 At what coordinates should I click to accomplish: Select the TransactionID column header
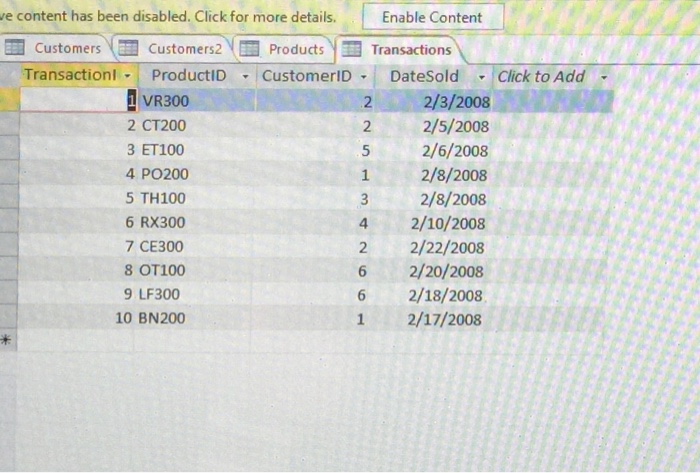pyautogui.click(x=79, y=75)
